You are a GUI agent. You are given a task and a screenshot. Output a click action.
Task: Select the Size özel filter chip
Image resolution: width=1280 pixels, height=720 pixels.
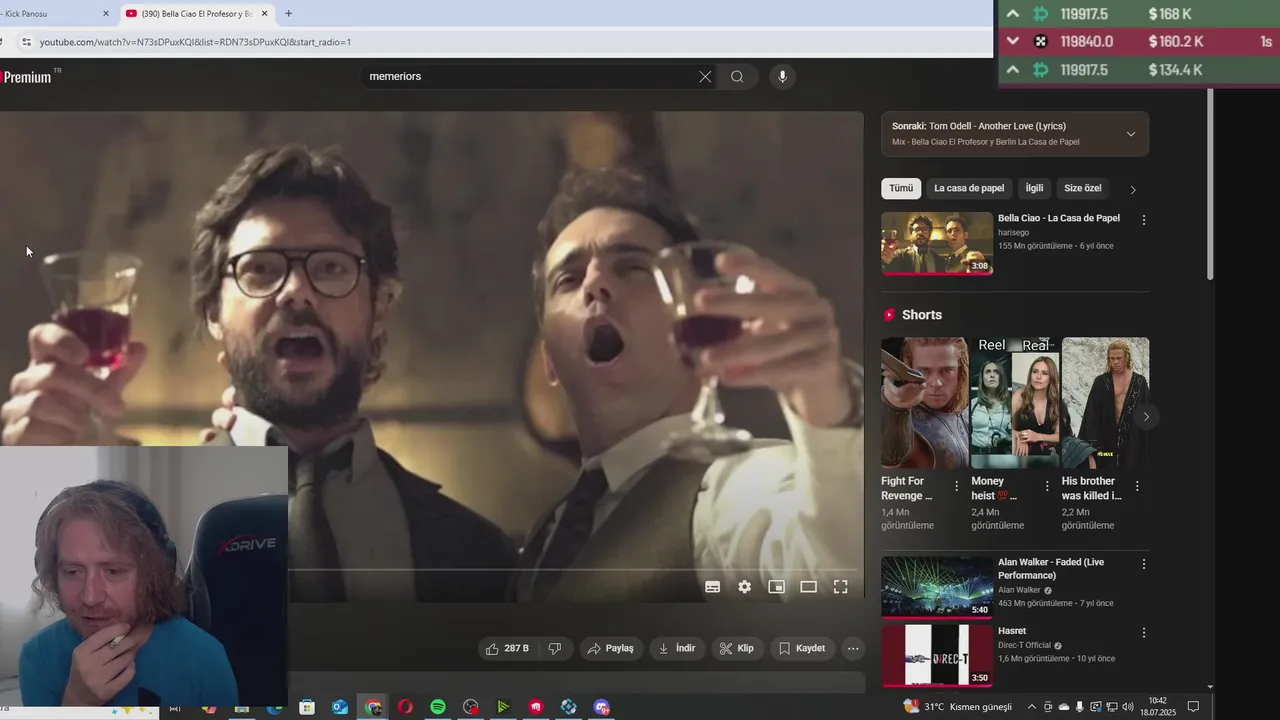pos(1082,188)
